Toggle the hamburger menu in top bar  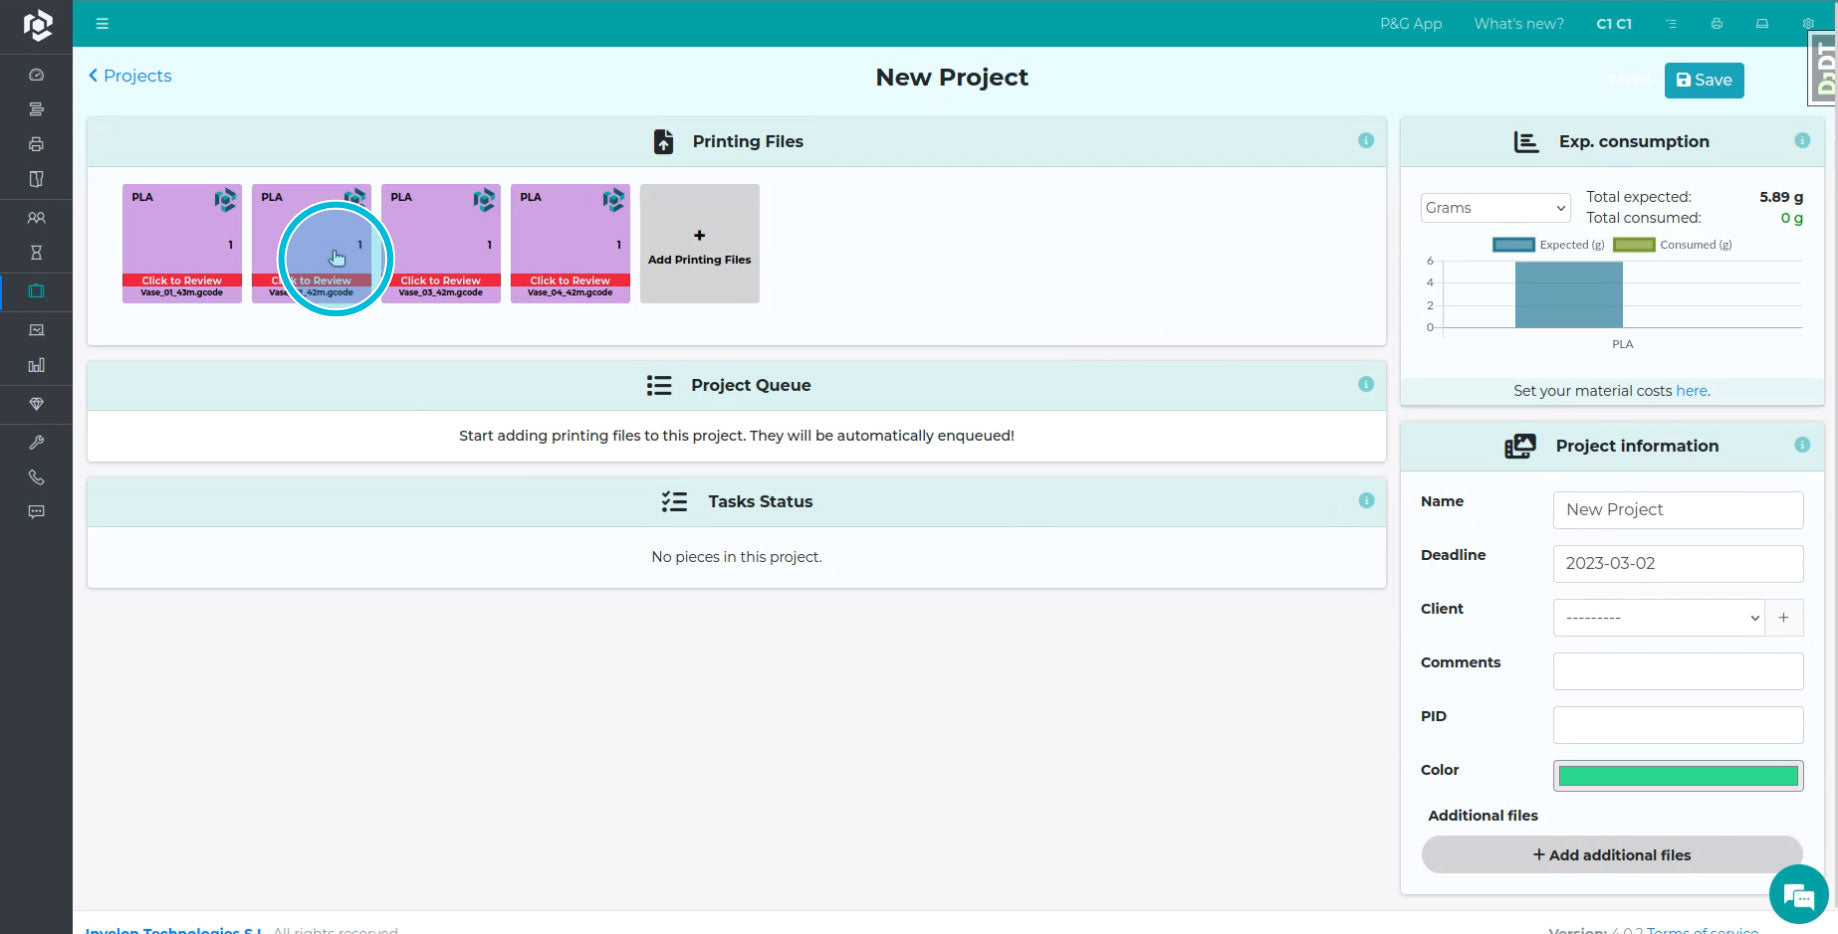[x=102, y=24]
